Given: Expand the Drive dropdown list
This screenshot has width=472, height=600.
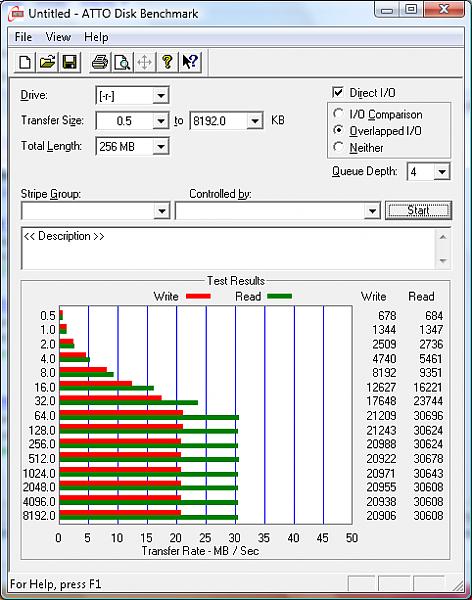Looking at the screenshot, I should (161, 95).
